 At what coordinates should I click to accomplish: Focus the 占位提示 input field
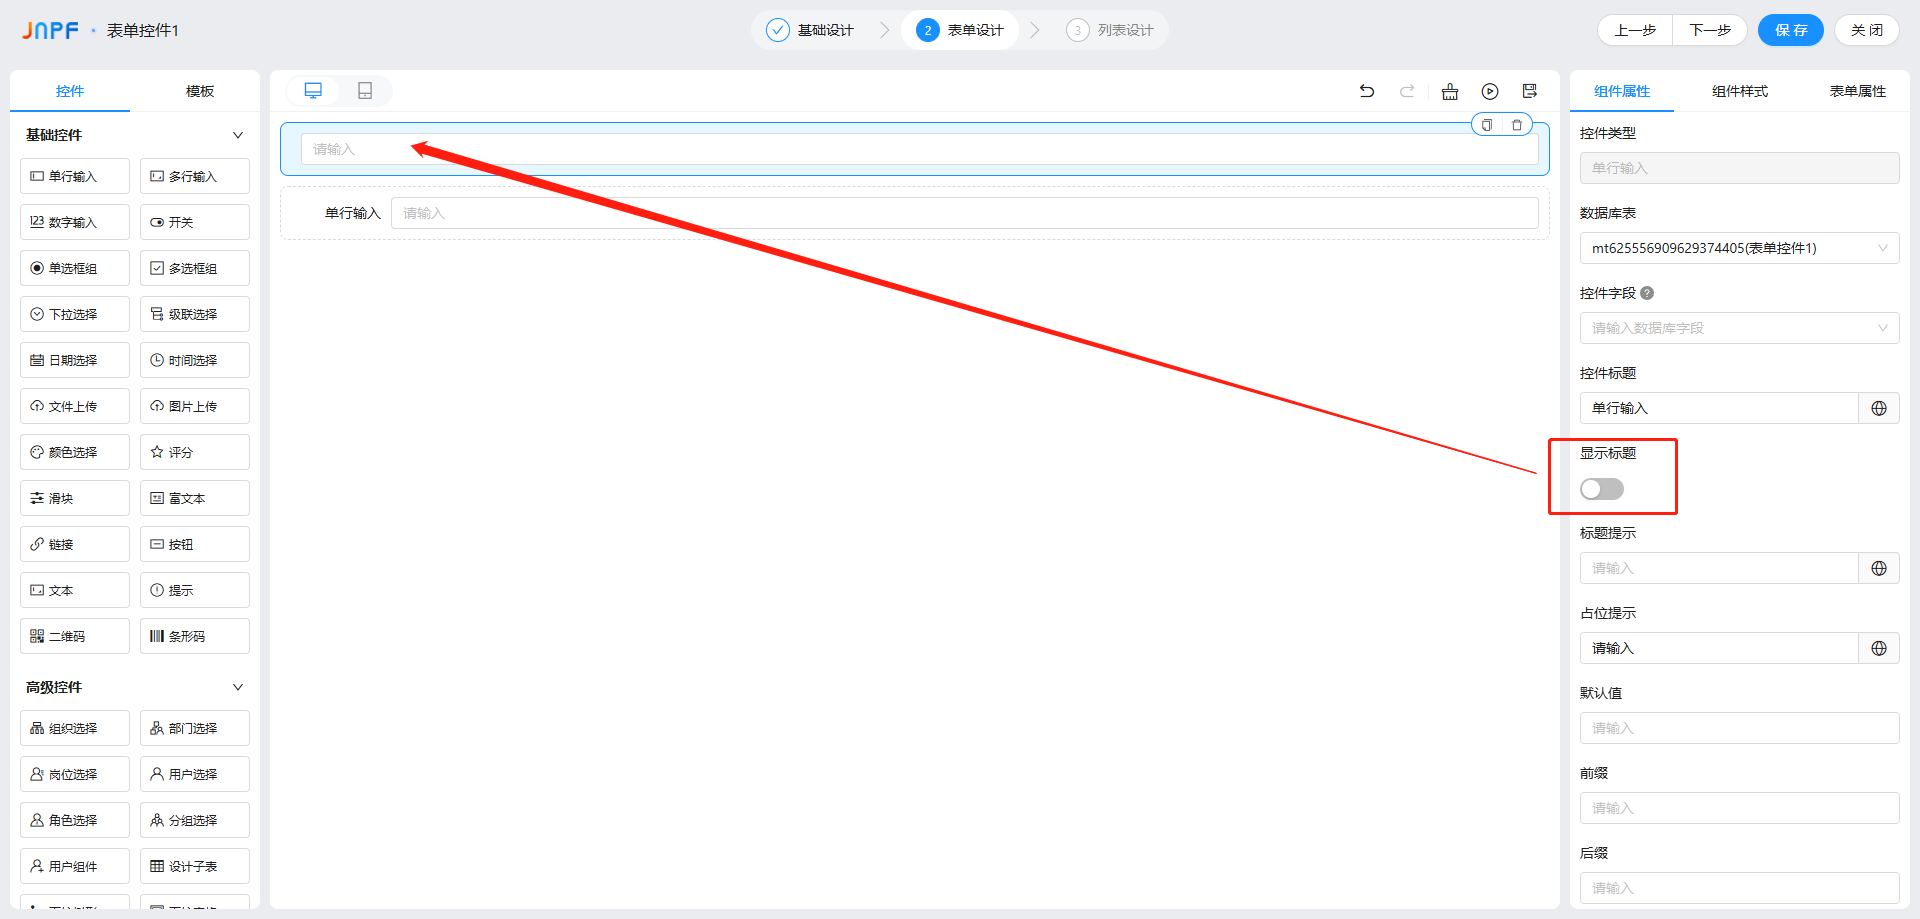[x=1719, y=648]
